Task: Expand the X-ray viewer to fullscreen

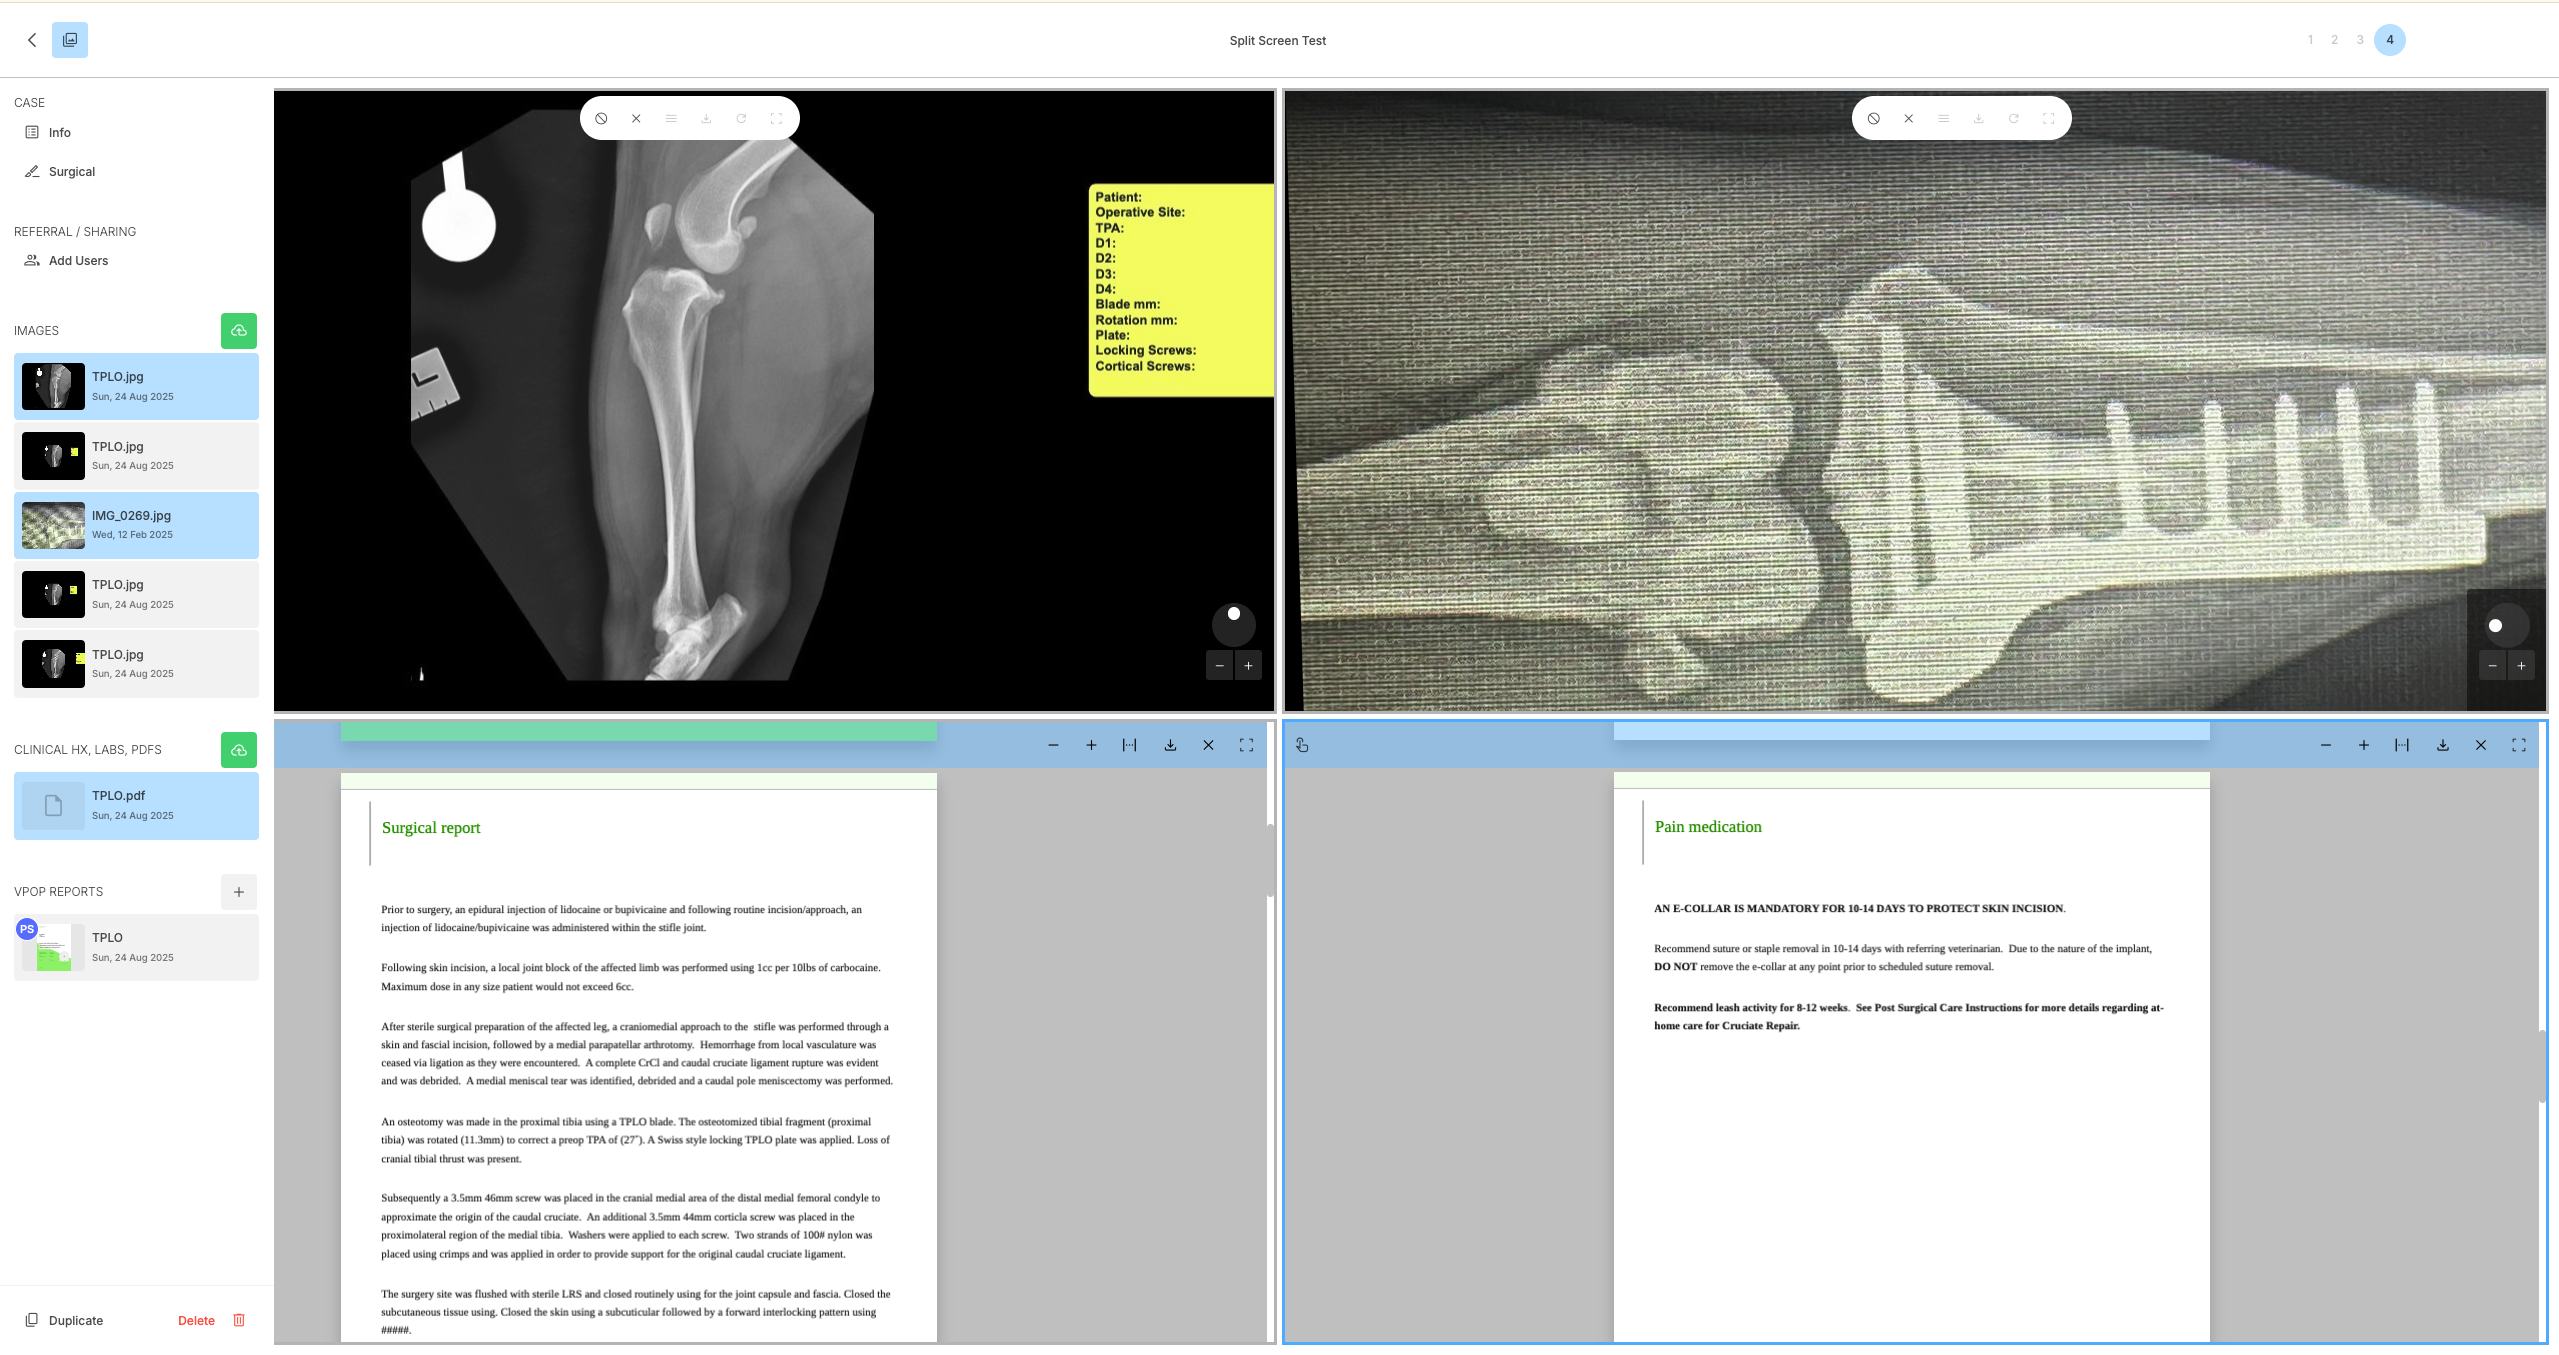Action: coord(776,118)
